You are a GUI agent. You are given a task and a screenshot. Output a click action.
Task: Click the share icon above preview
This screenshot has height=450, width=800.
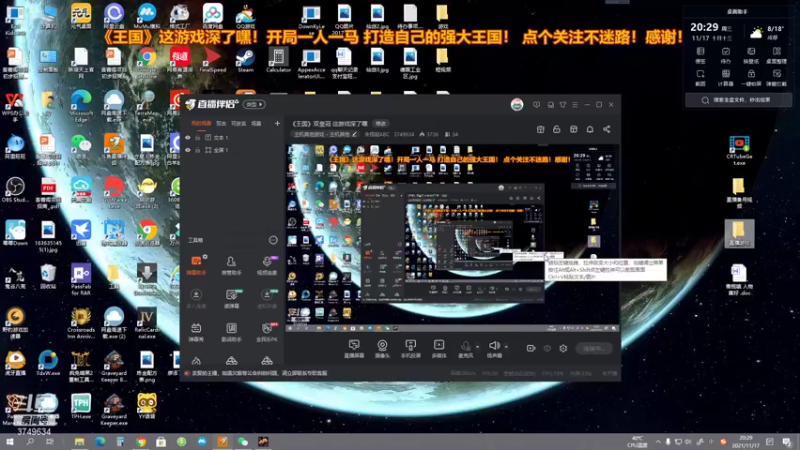tap(607, 130)
